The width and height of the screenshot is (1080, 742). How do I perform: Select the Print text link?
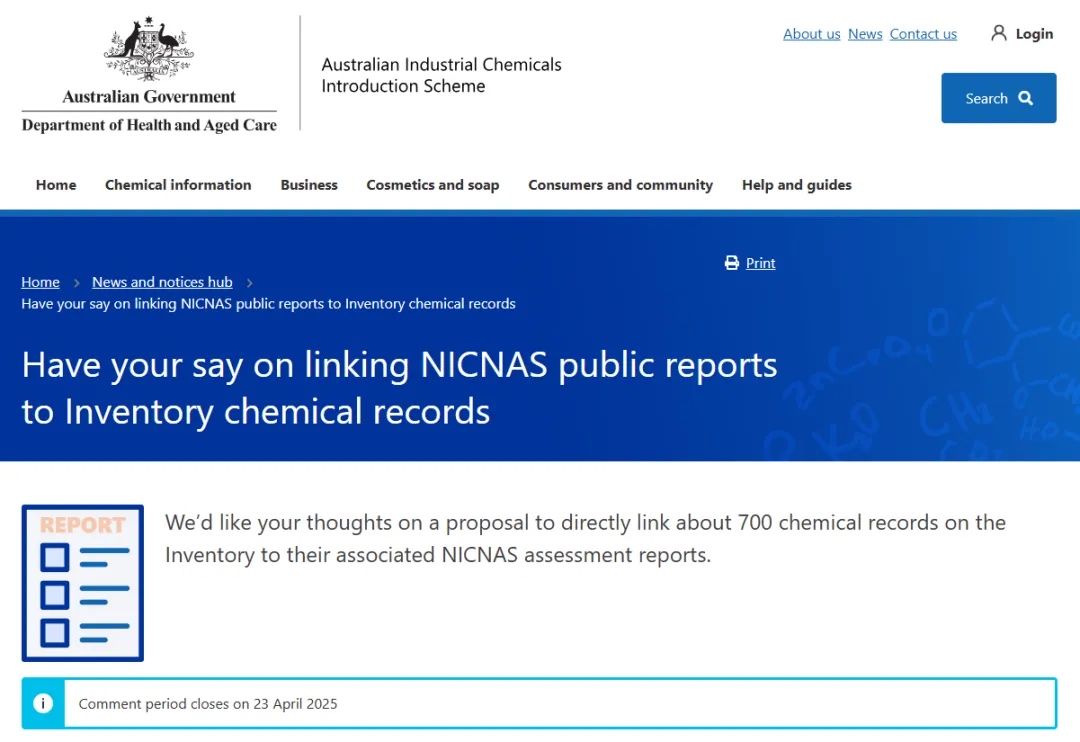(760, 263)
